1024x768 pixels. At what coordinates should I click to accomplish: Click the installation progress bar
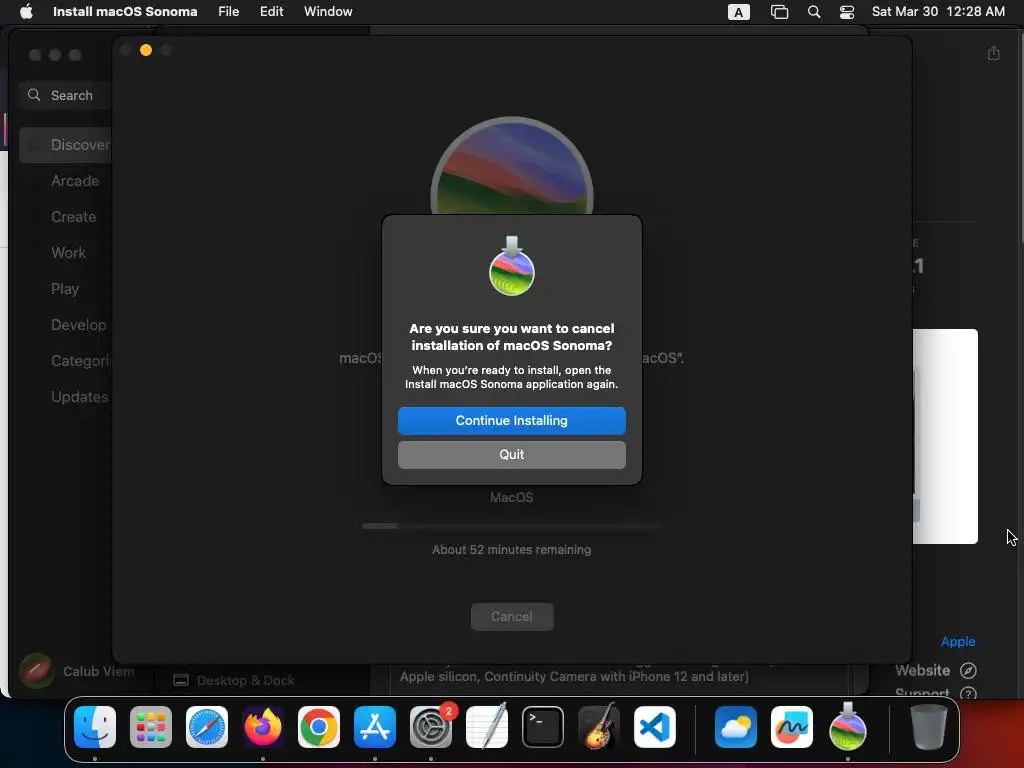pos(511,526)
